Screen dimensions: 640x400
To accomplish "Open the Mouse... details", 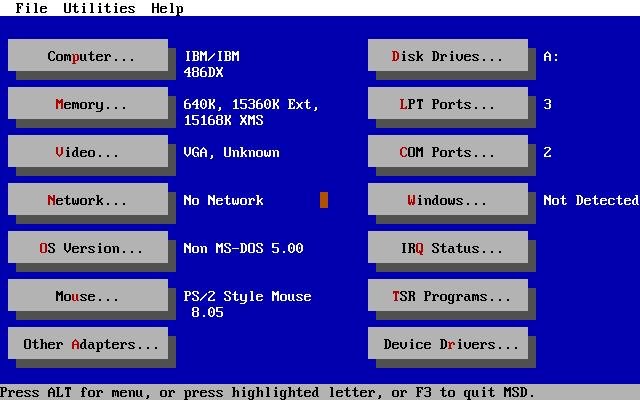I will (88, 296).
